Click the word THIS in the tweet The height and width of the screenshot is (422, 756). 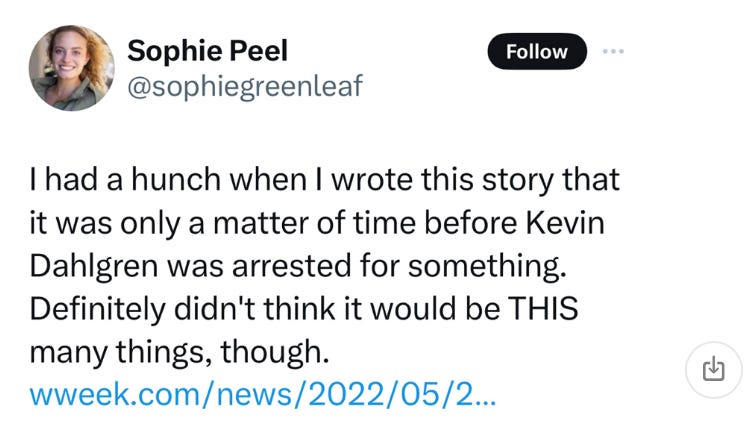tap(543, 309)
